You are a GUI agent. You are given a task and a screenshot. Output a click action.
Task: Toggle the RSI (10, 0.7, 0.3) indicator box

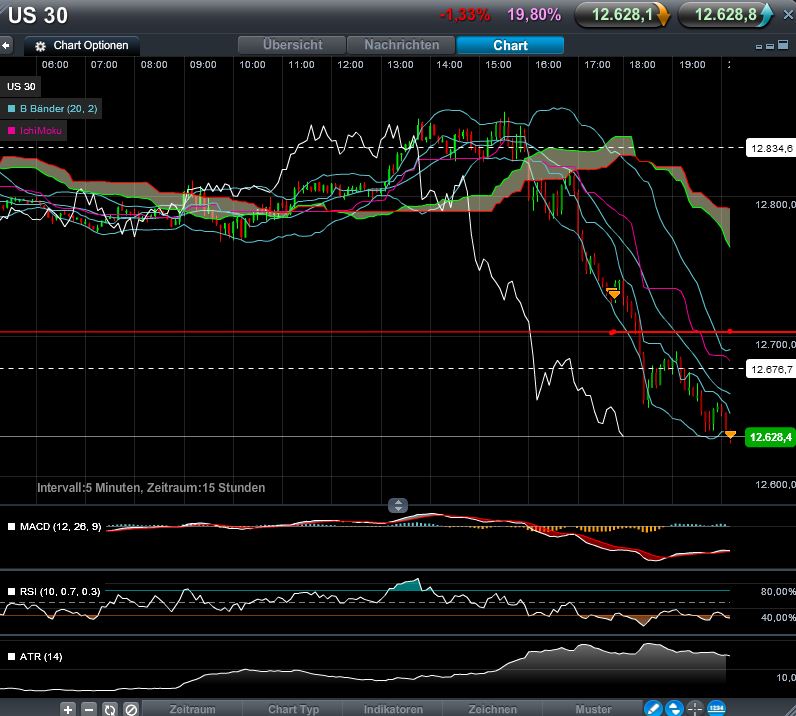[12, 592]
